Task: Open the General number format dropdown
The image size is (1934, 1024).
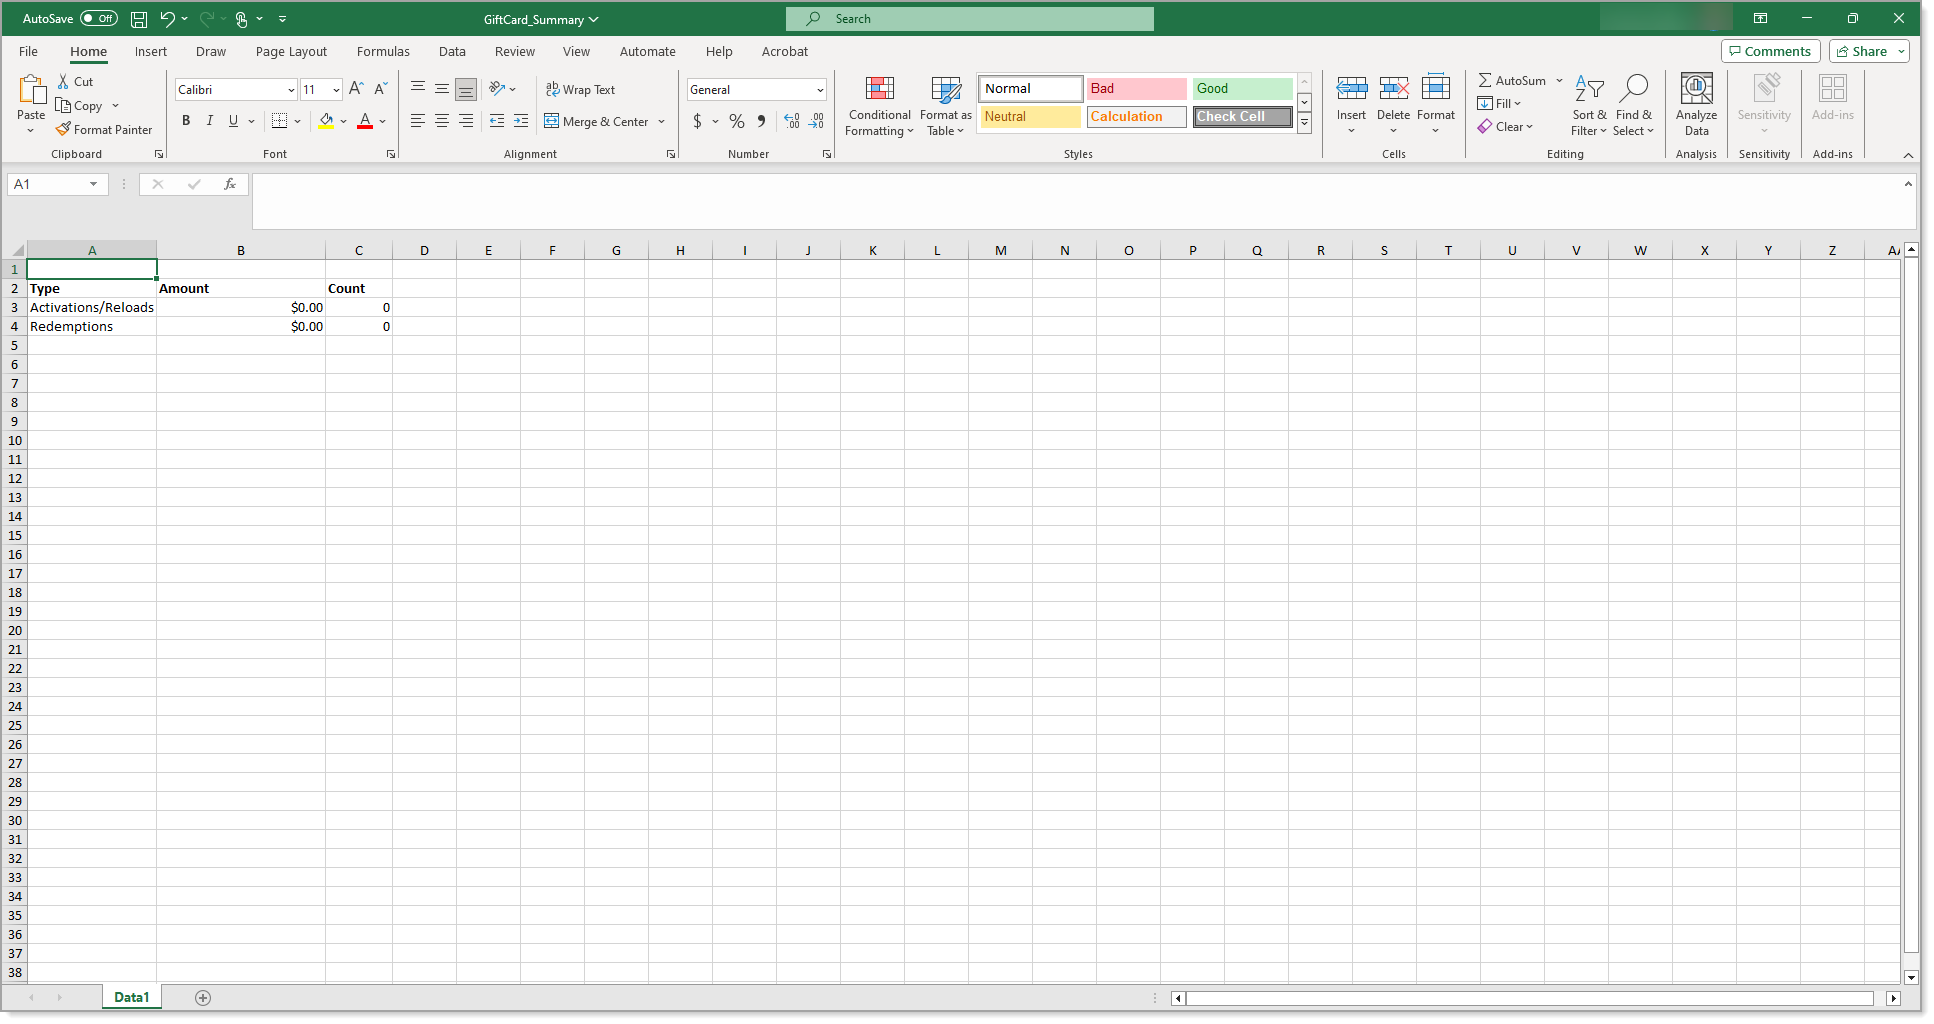Action: coord(820,90)
